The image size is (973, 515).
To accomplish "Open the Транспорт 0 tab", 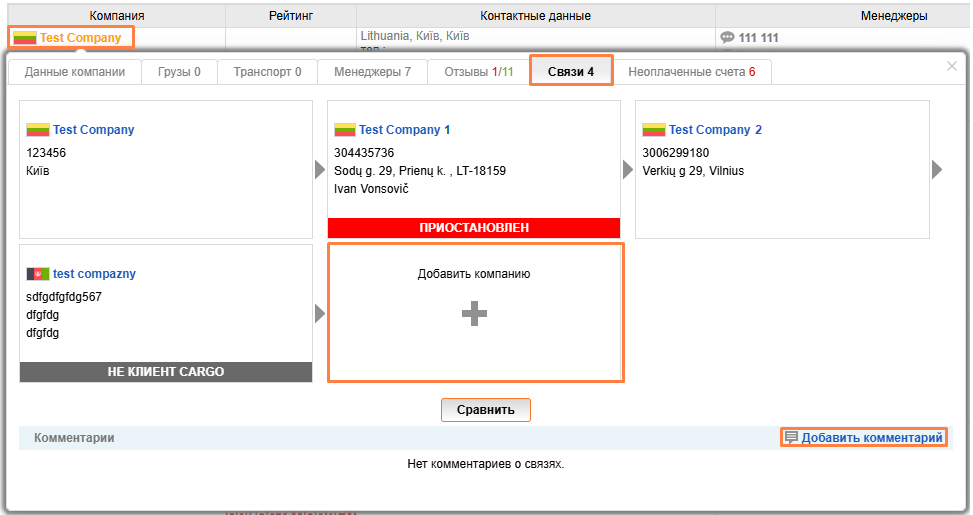I will tap(267, 72).
